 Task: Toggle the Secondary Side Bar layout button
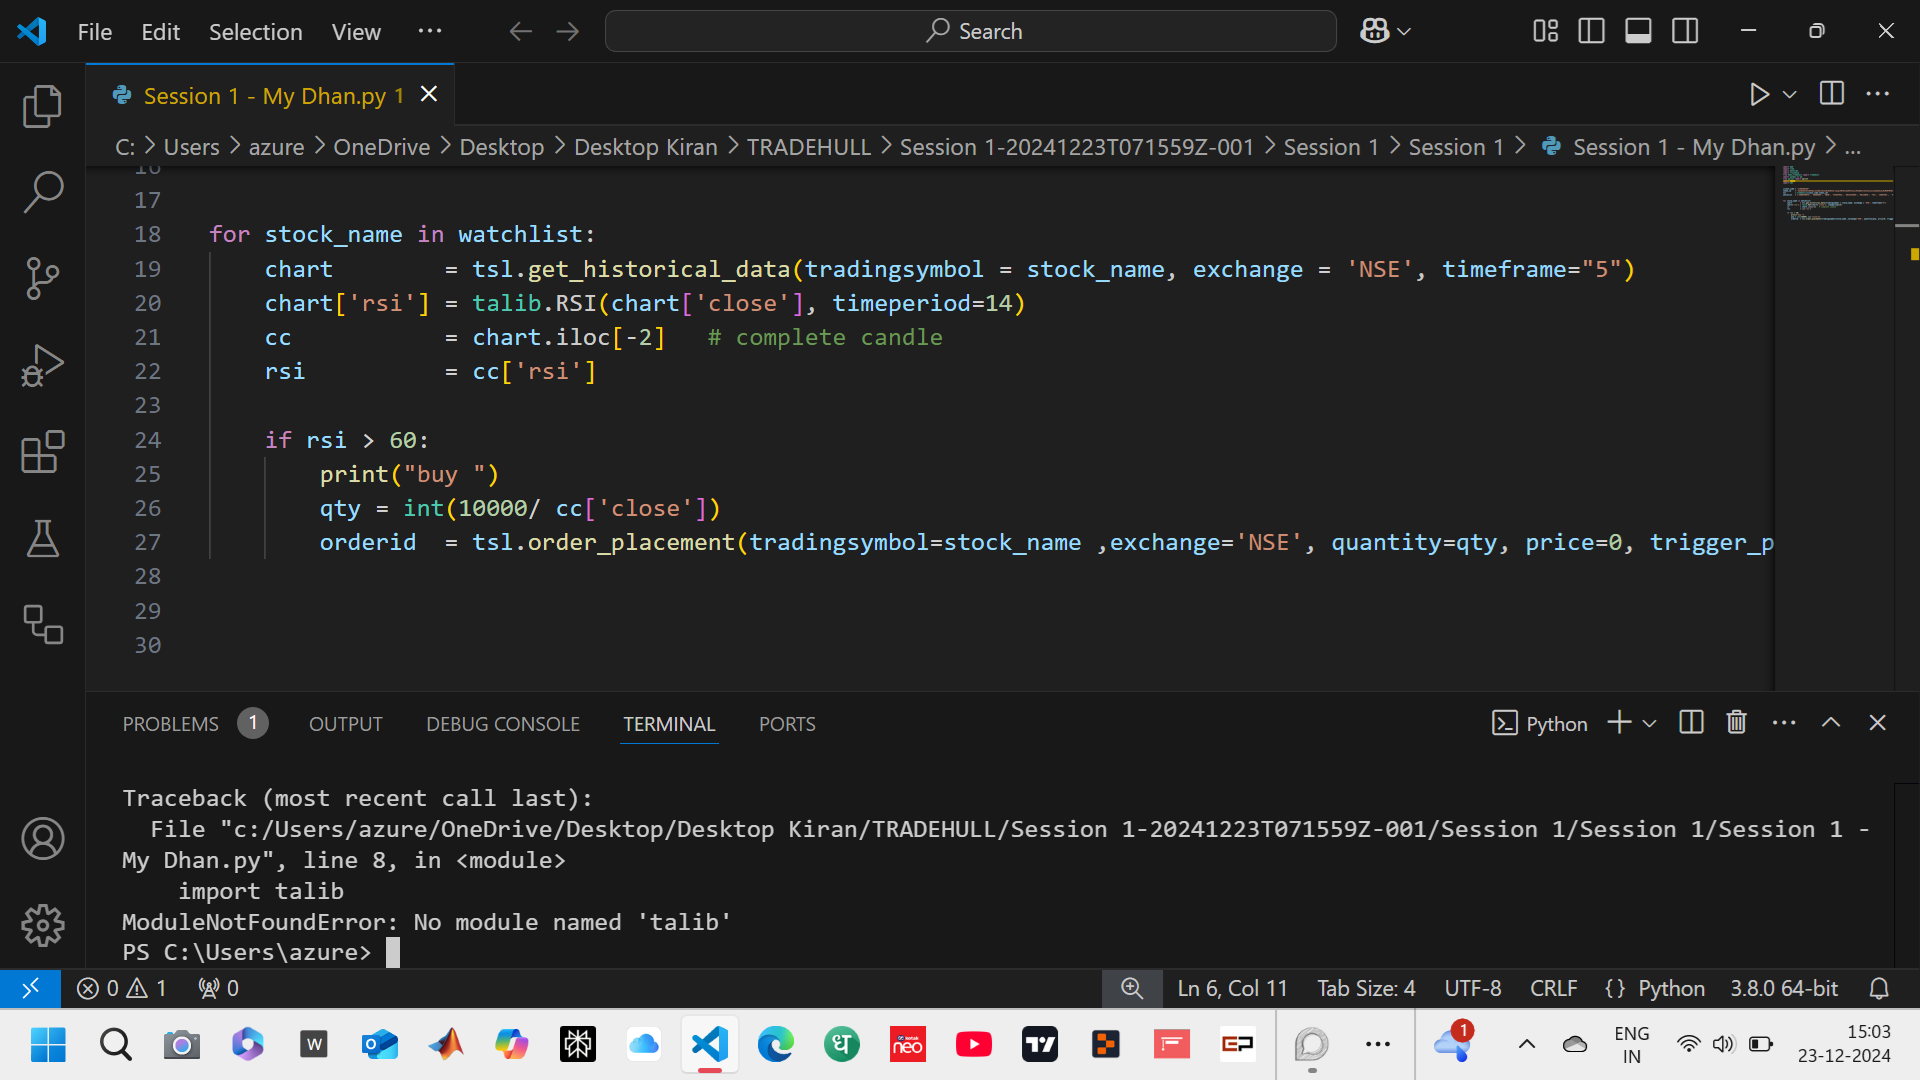tap(1685, 31)
